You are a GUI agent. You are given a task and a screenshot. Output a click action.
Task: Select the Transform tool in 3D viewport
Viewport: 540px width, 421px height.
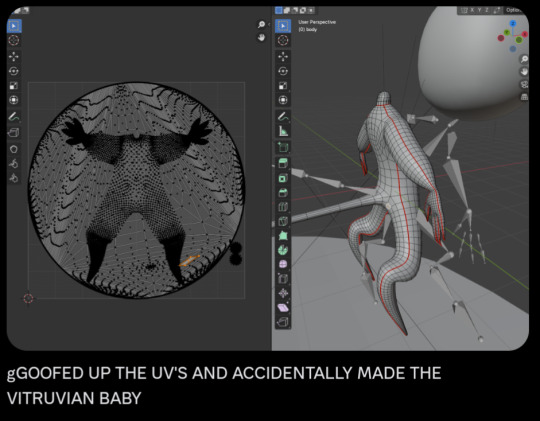point(283,100)
